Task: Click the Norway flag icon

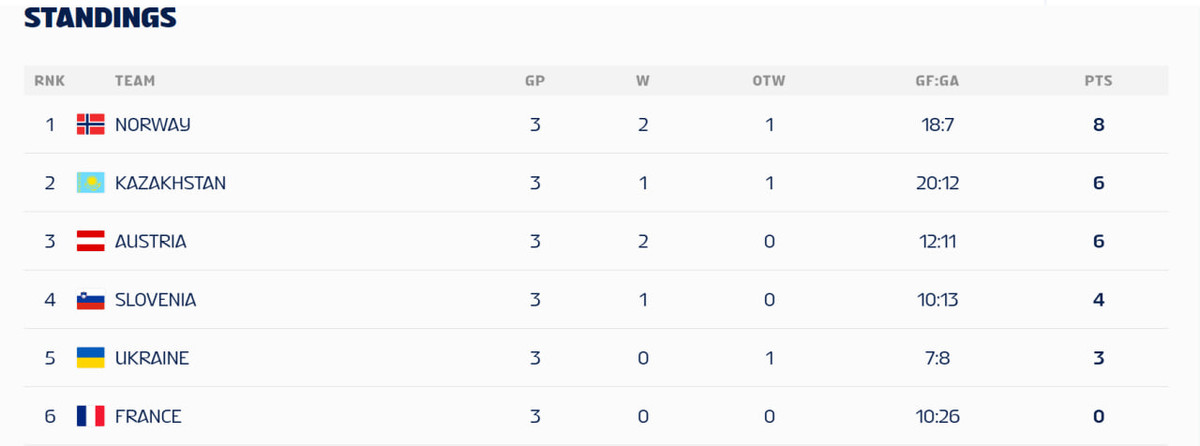Action: pos(90,125)
